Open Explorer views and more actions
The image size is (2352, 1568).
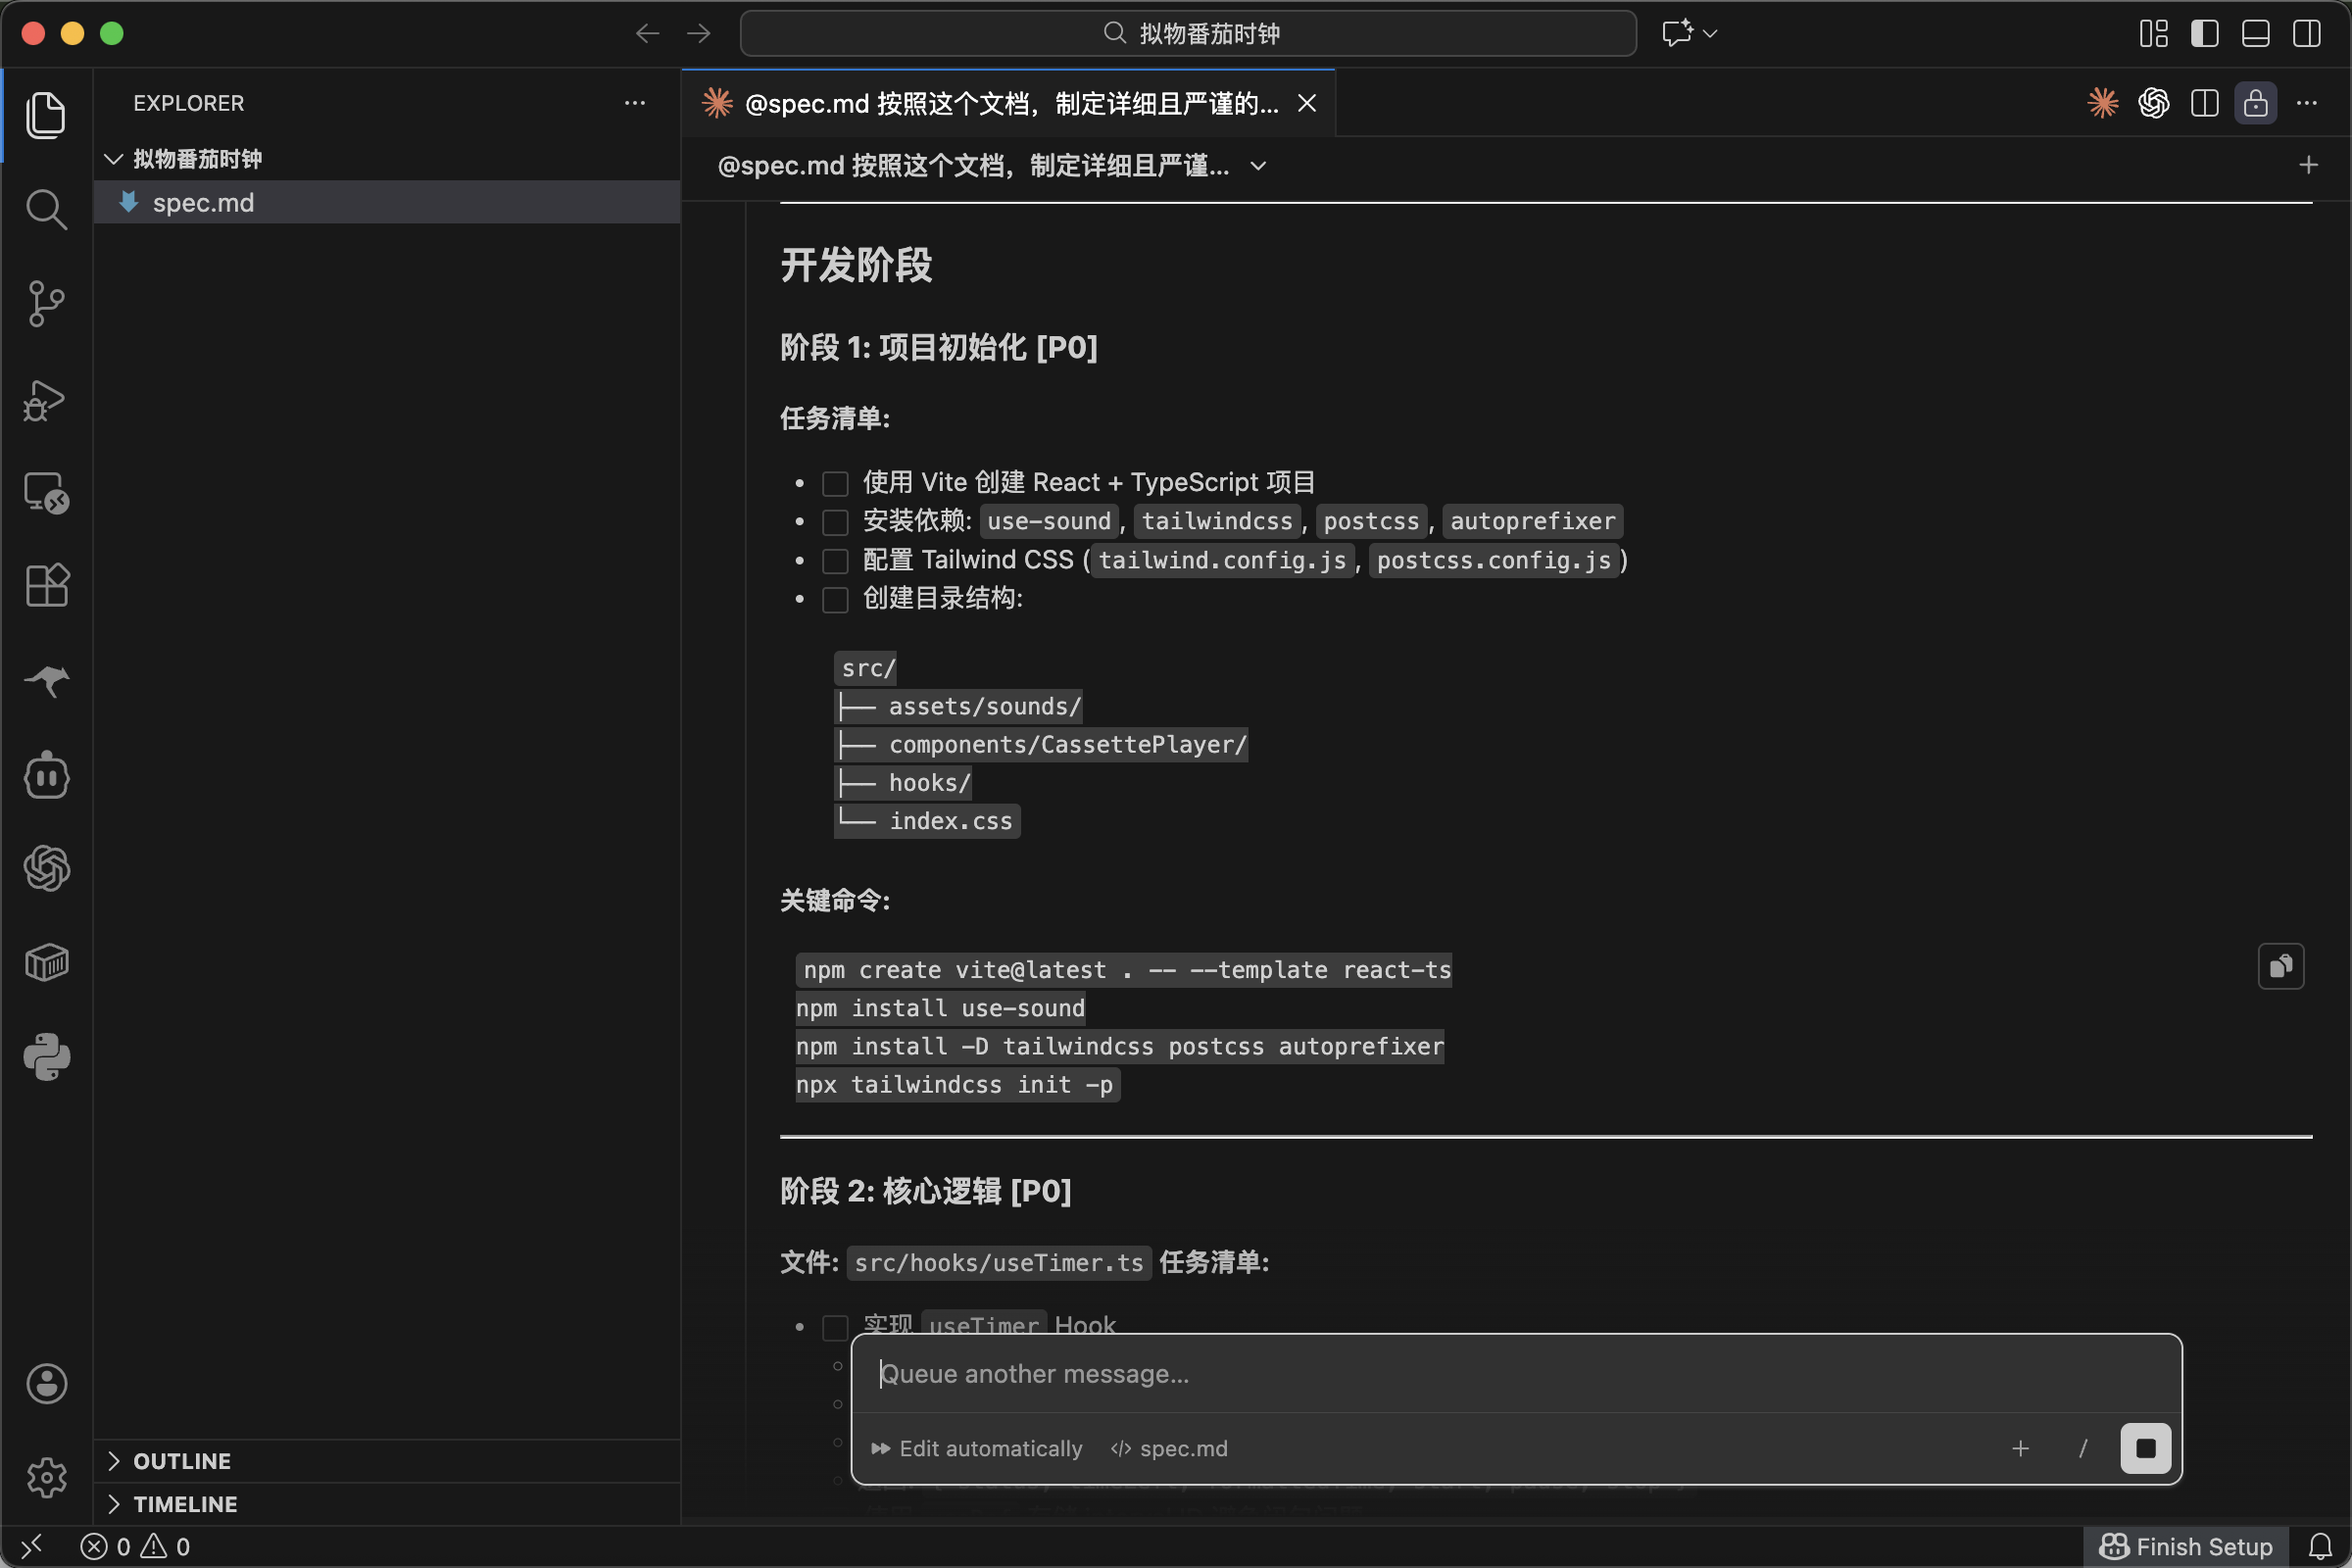tap(635, 103)
